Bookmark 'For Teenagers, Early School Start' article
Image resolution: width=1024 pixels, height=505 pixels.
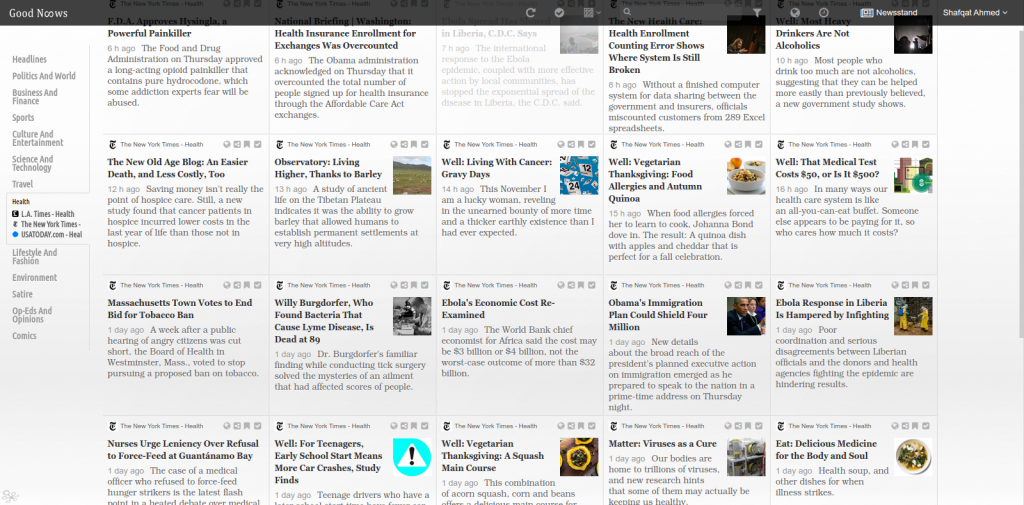pos(414,426)
